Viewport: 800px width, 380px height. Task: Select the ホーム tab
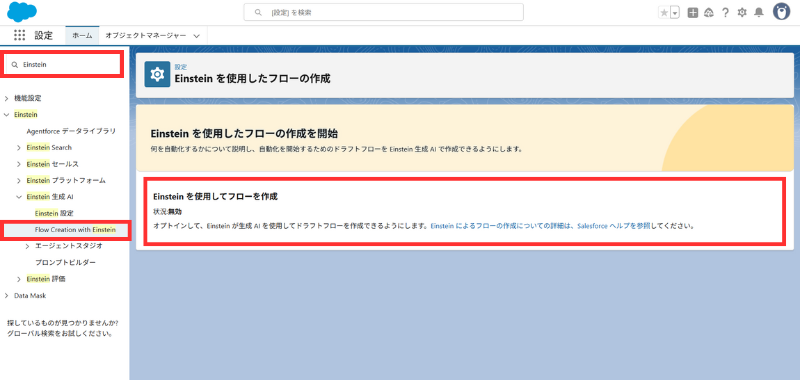[x=82, y=36]
